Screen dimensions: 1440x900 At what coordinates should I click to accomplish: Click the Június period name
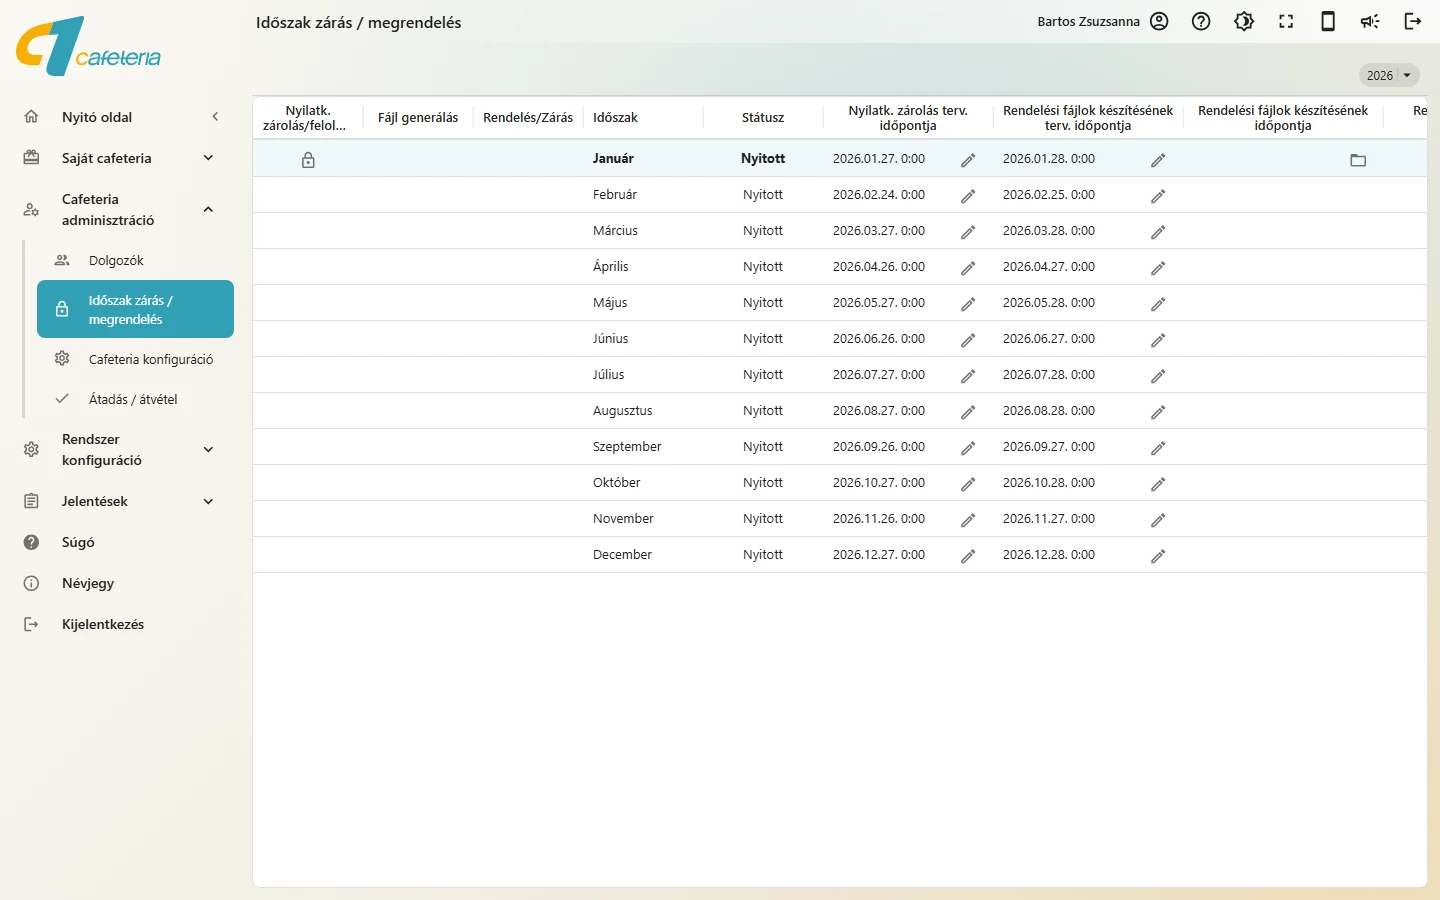point(611,339)
